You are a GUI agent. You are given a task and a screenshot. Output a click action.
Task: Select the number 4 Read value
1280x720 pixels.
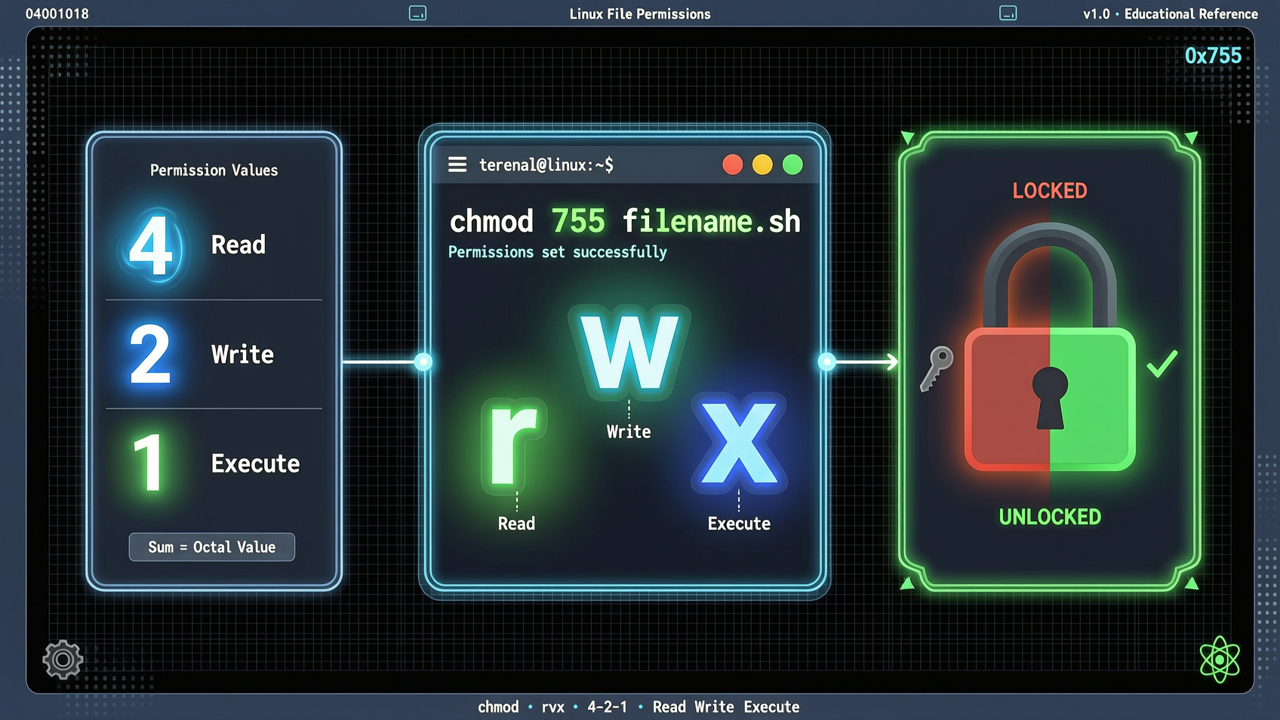point(152,247)
